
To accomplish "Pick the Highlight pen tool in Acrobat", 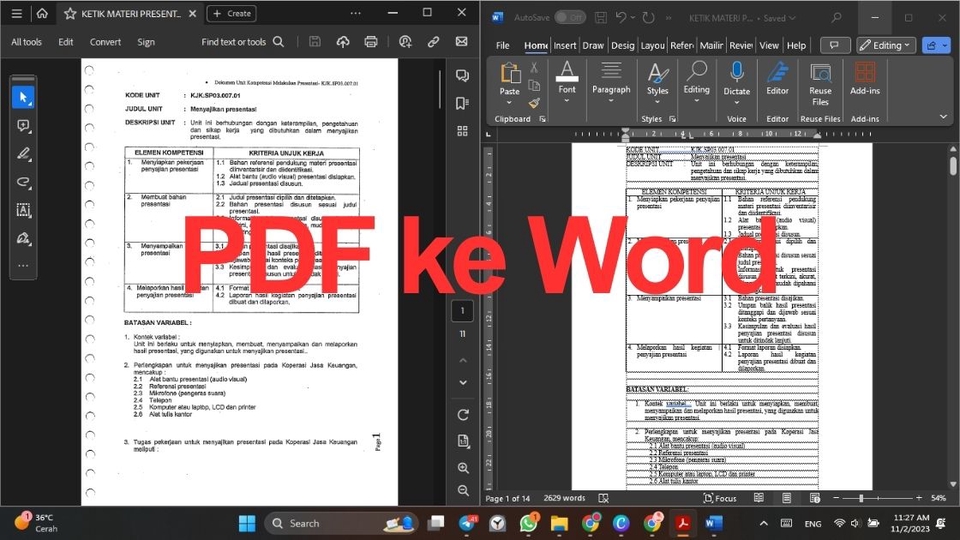I will (x=23, y=154).
